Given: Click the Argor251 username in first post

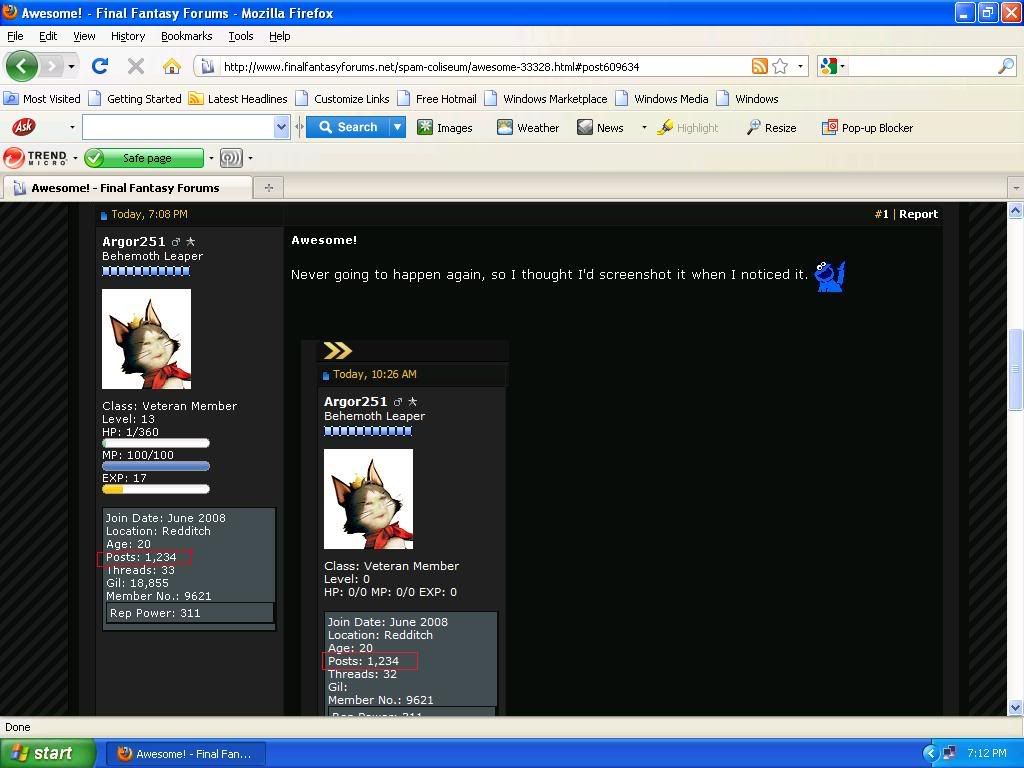Looking at the screenshot, I should tap(134, 242).
